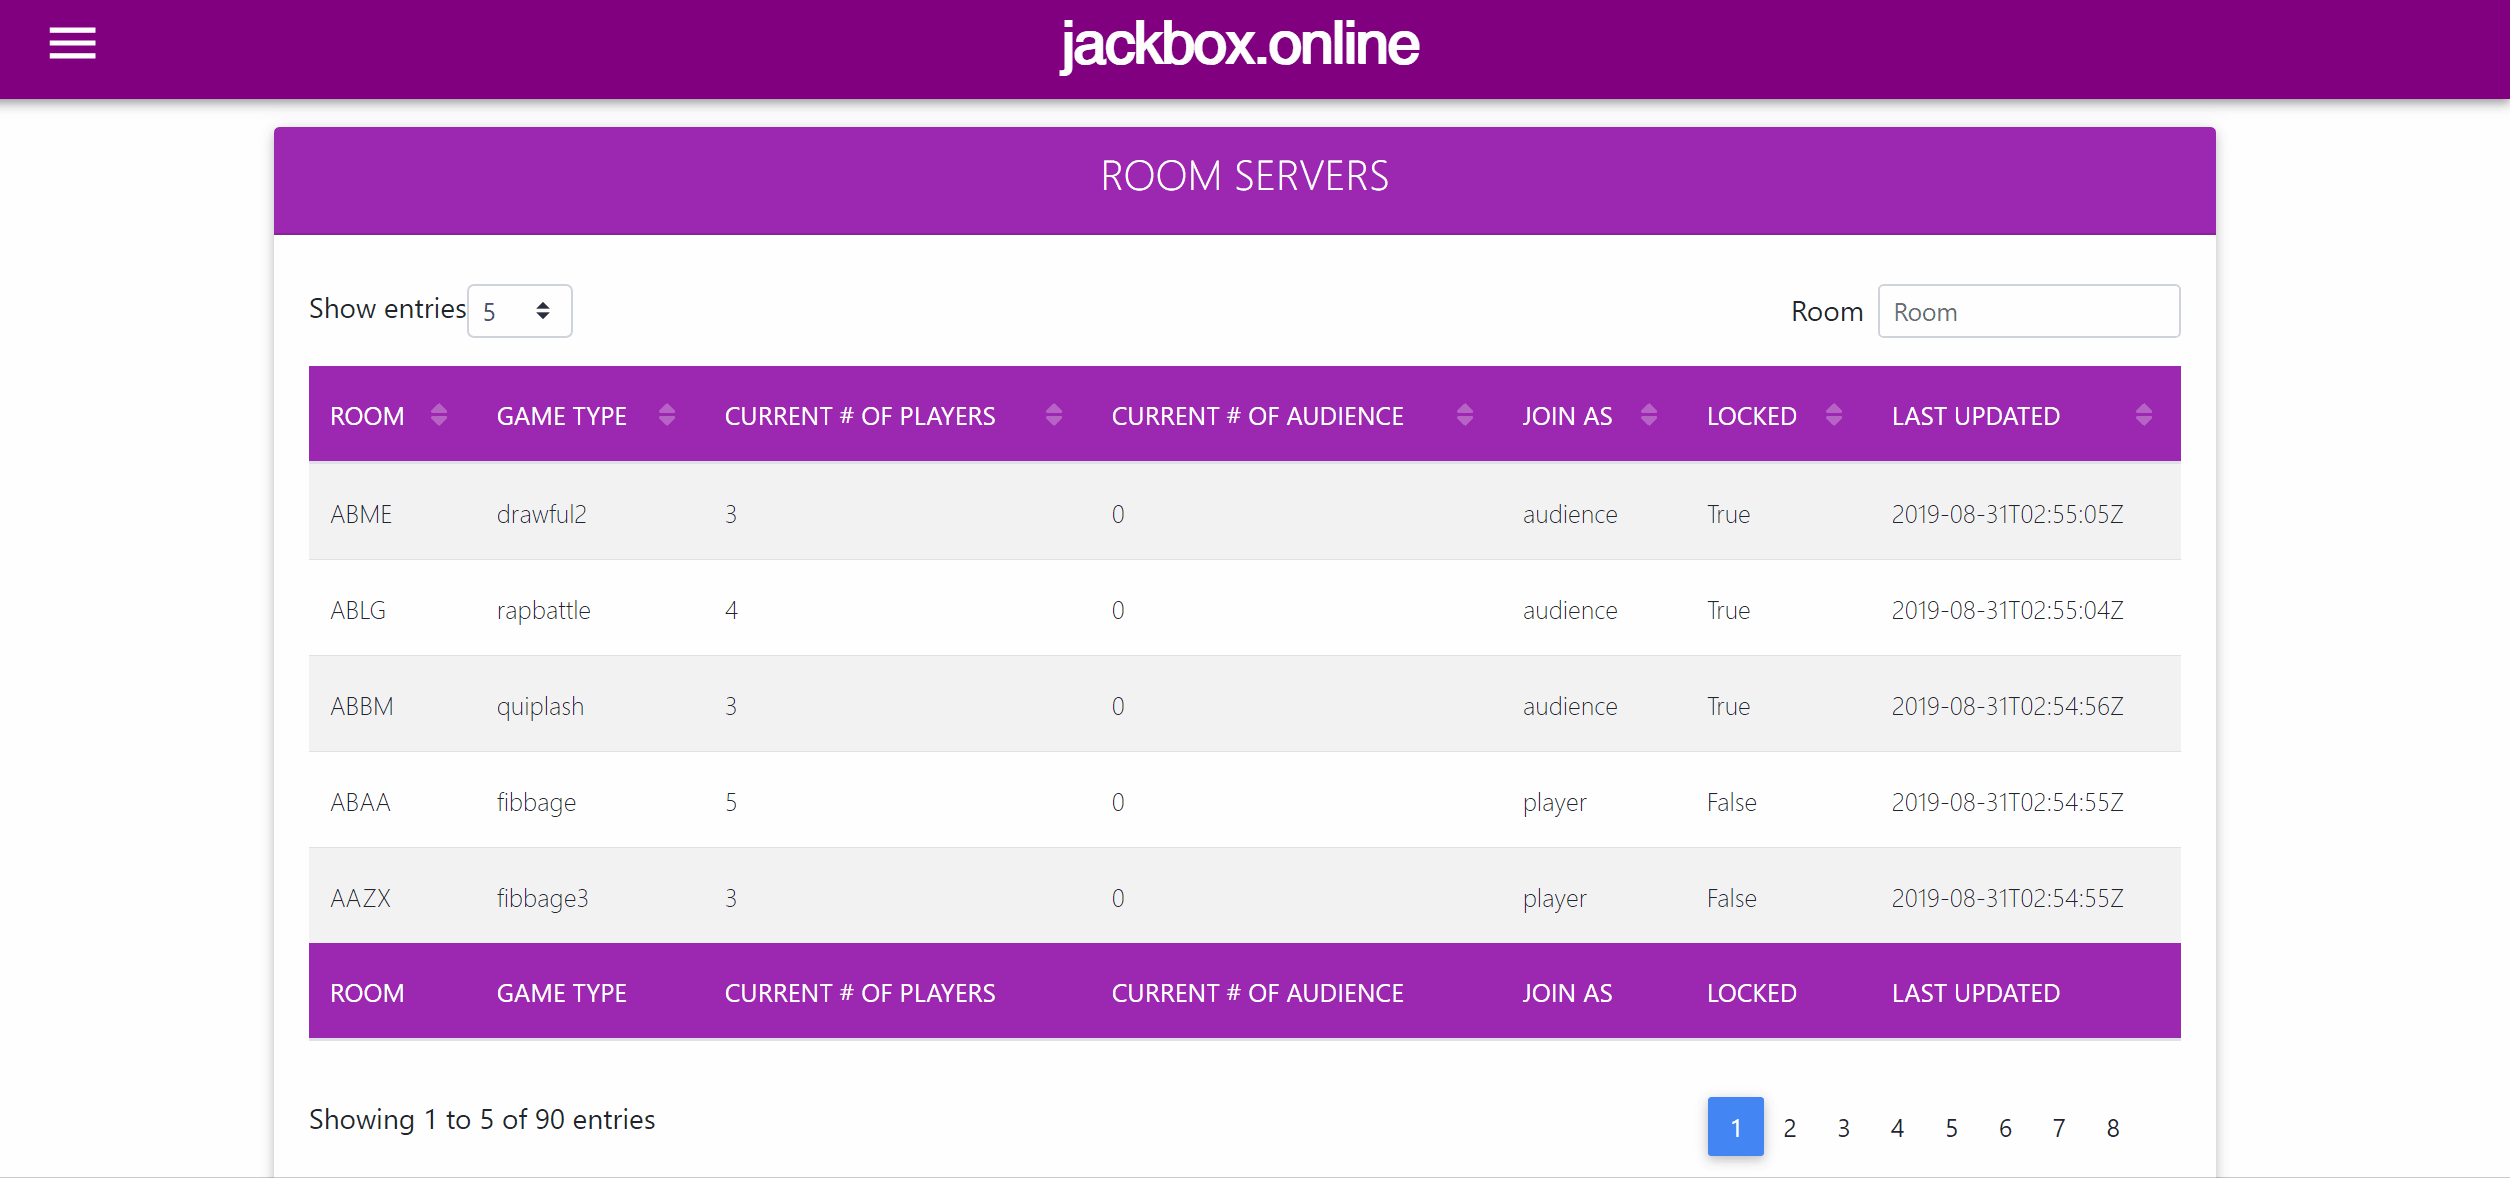Image resolution: width=2510 pixels, height=1178 pixels.
Task: Sort by Join As column arrows
Action: 1648,415
